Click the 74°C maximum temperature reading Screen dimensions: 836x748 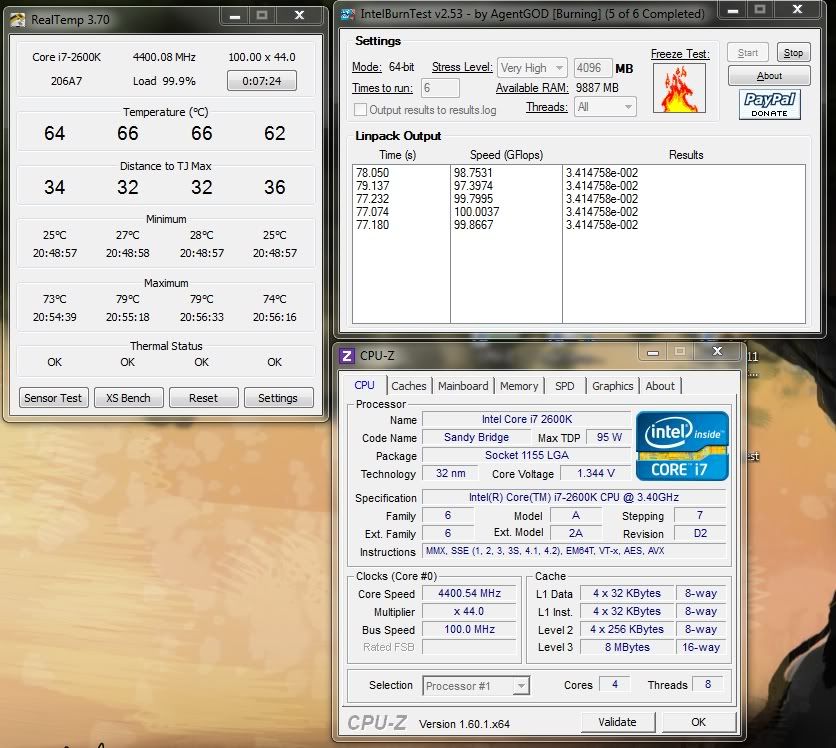click(x=275, y=299)
